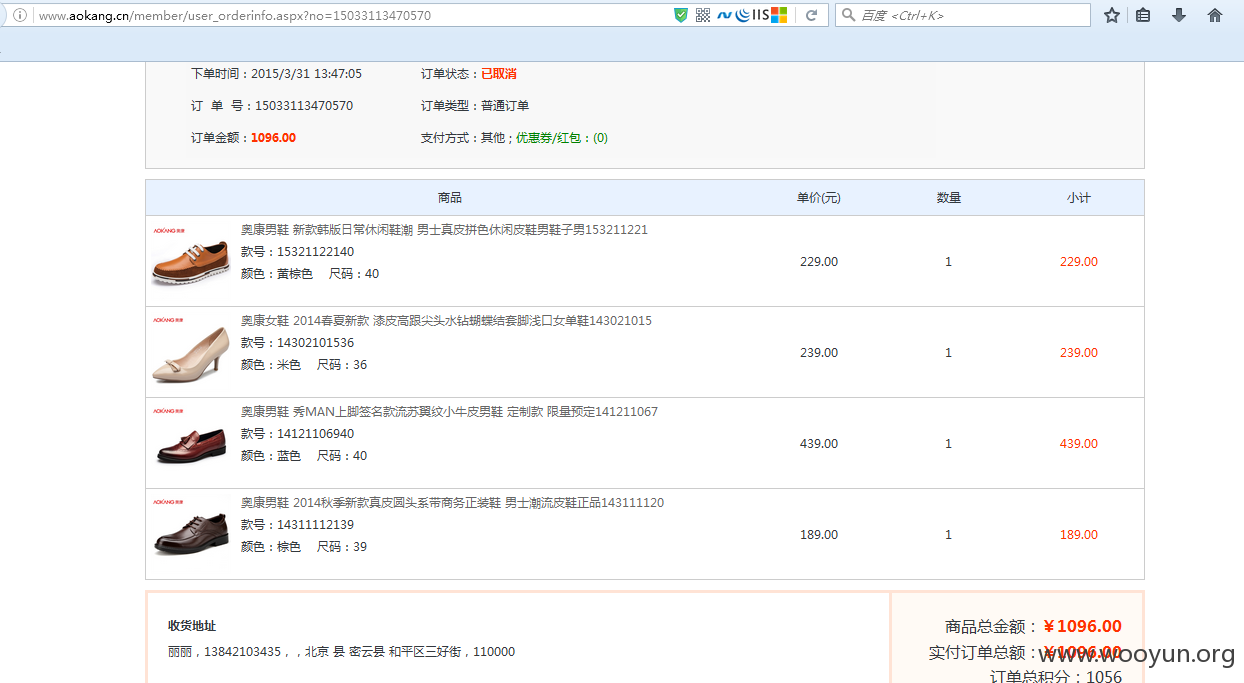Bookmark this page with the star icon
1244x683 pixels.
point(1111,15)
